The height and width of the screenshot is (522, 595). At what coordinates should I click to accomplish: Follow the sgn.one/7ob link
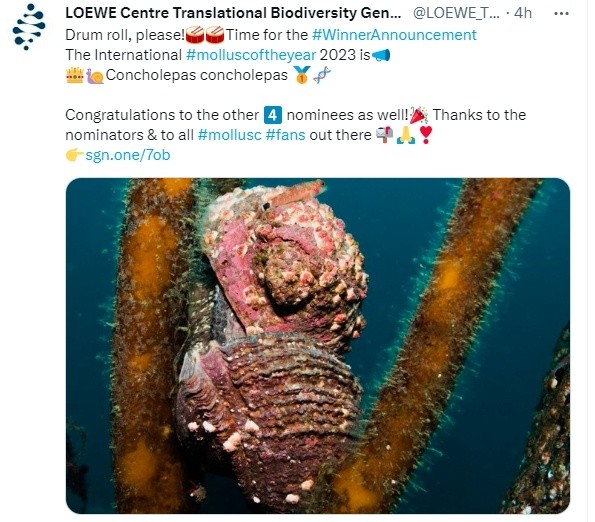point(128,155)
